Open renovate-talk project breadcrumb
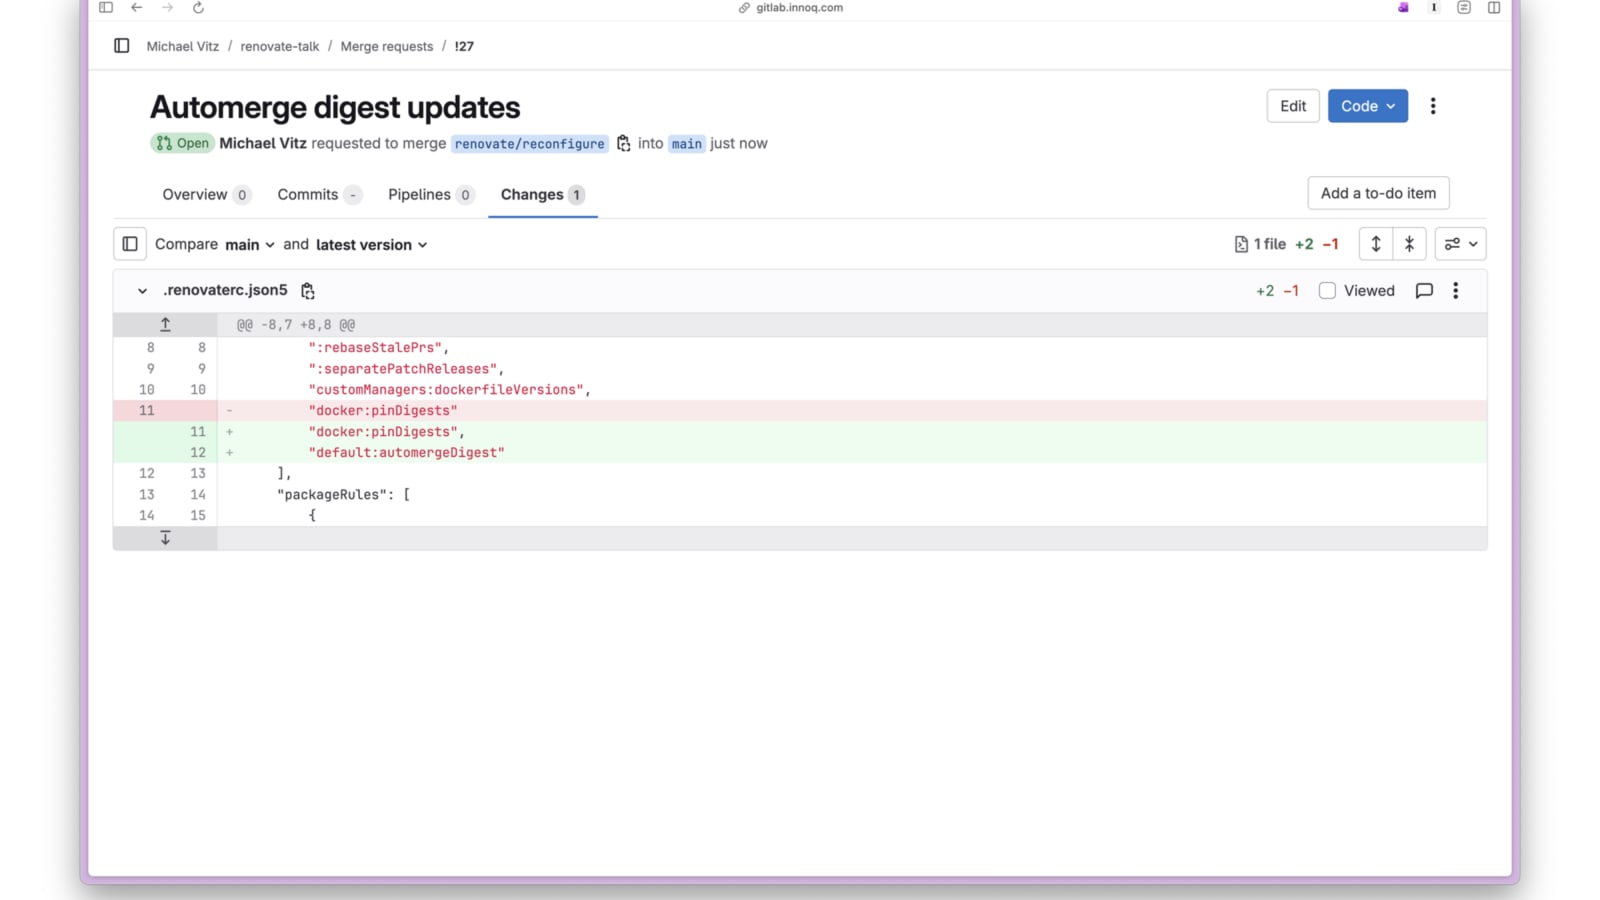This screenshot has width=1600, height=900. [x=280, y=47]
